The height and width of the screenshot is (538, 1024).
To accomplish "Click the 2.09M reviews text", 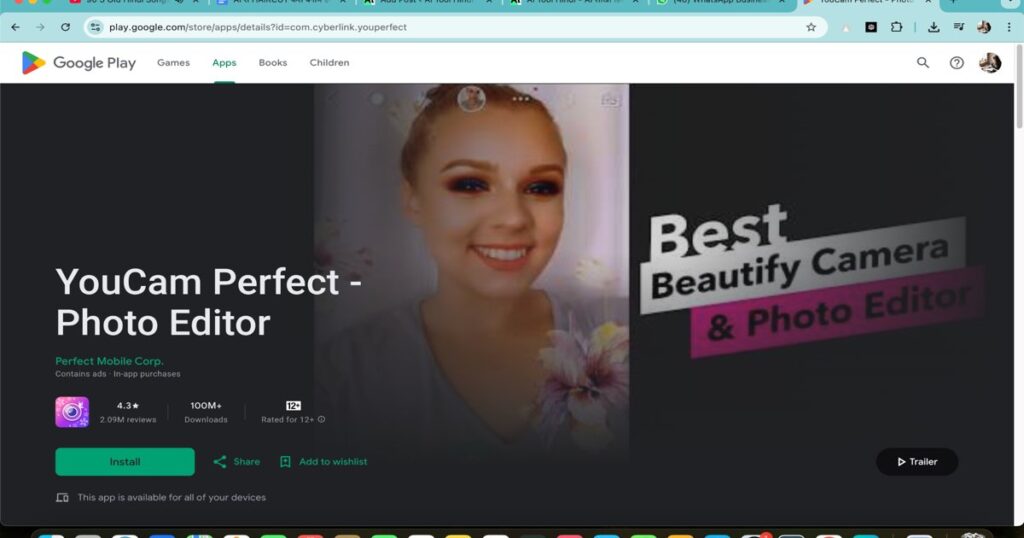I will [x=128, y=420].
